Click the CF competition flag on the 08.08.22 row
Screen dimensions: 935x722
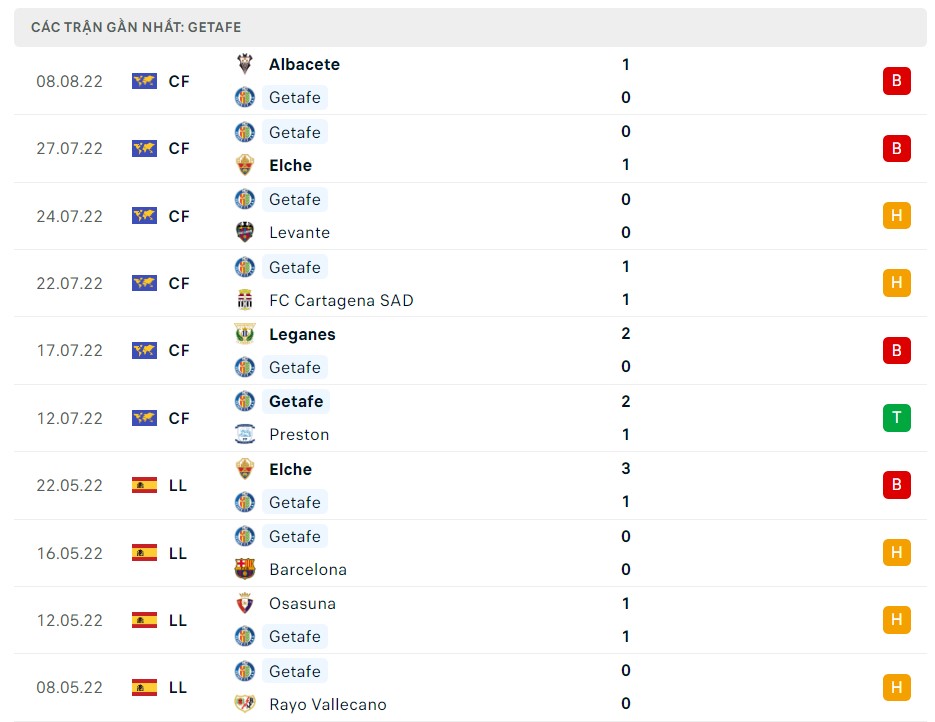(x=144, y=81)
